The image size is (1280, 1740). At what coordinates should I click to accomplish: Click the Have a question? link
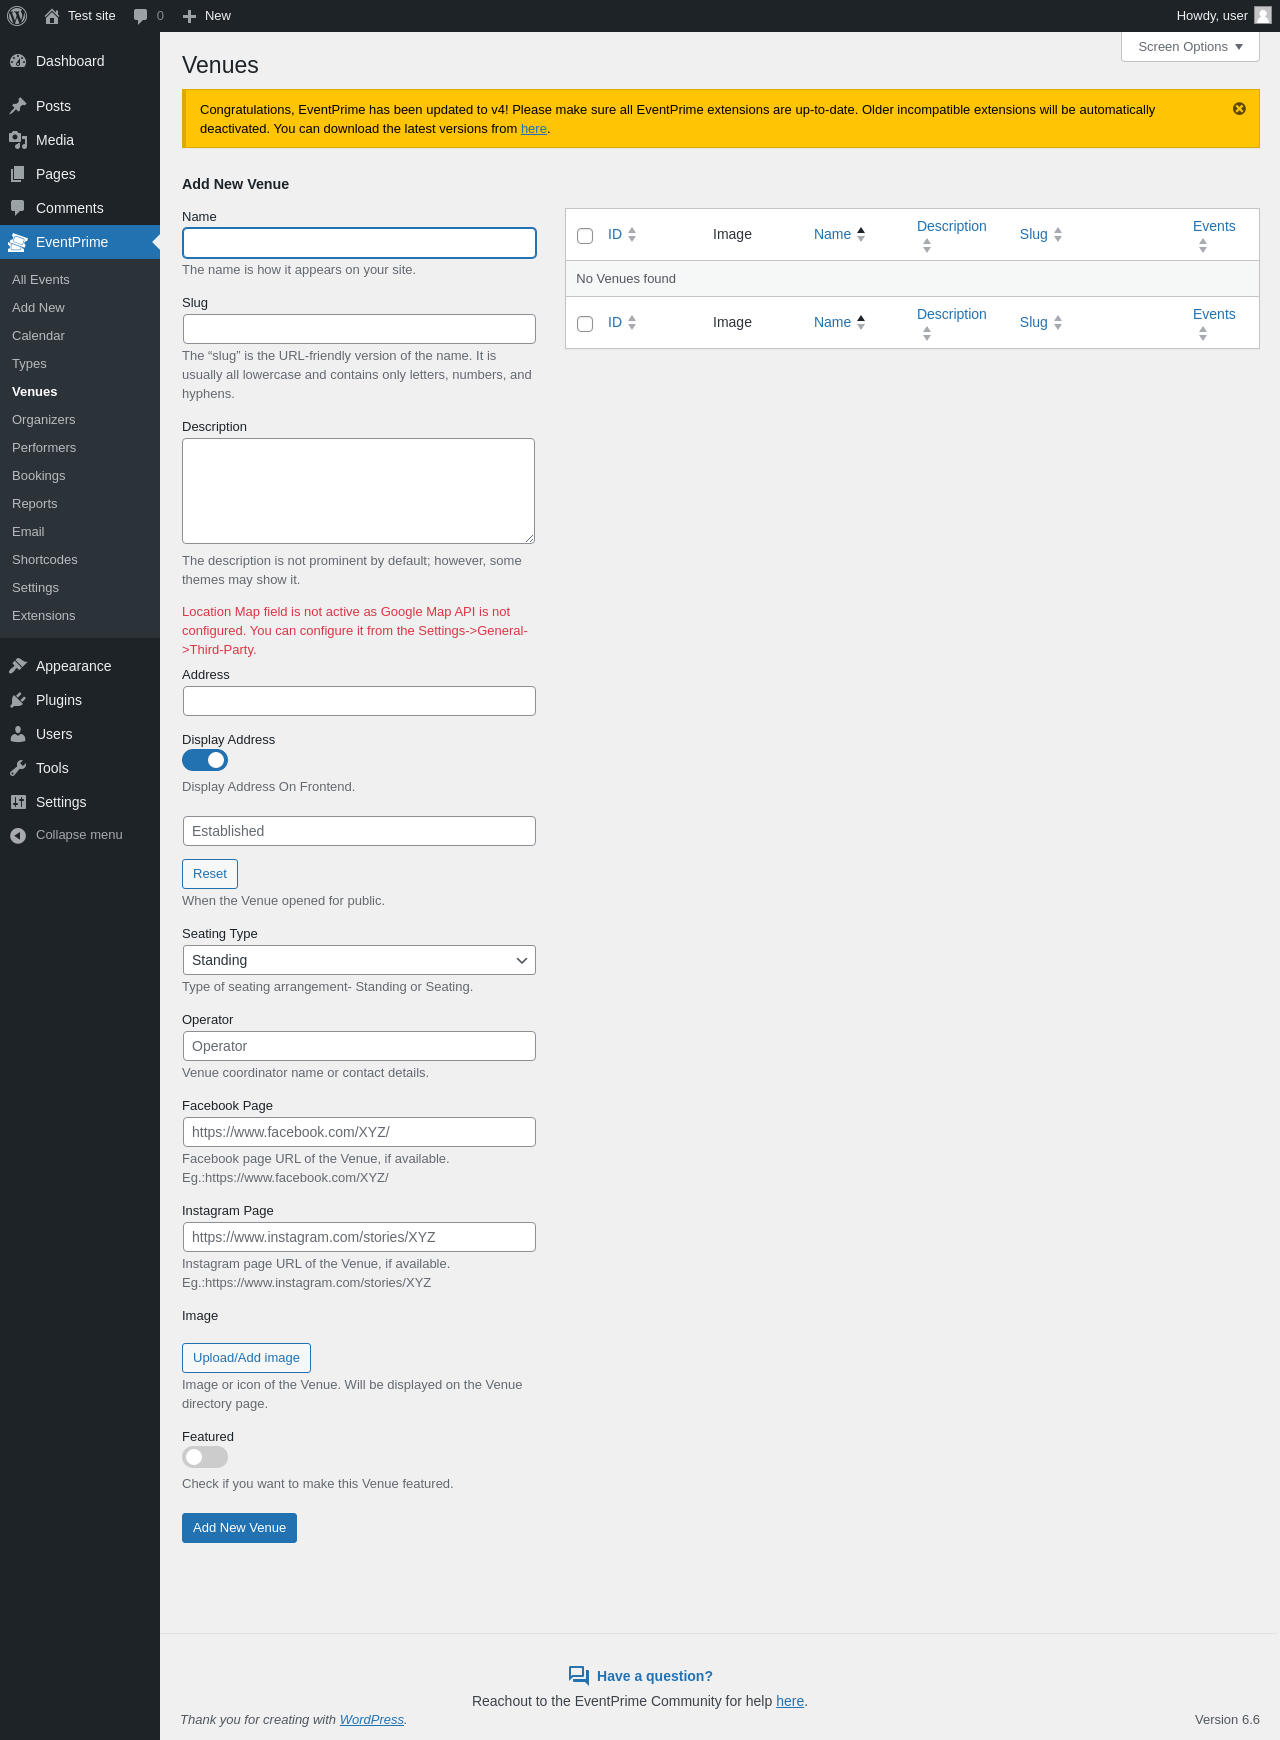coord(655,1676)
